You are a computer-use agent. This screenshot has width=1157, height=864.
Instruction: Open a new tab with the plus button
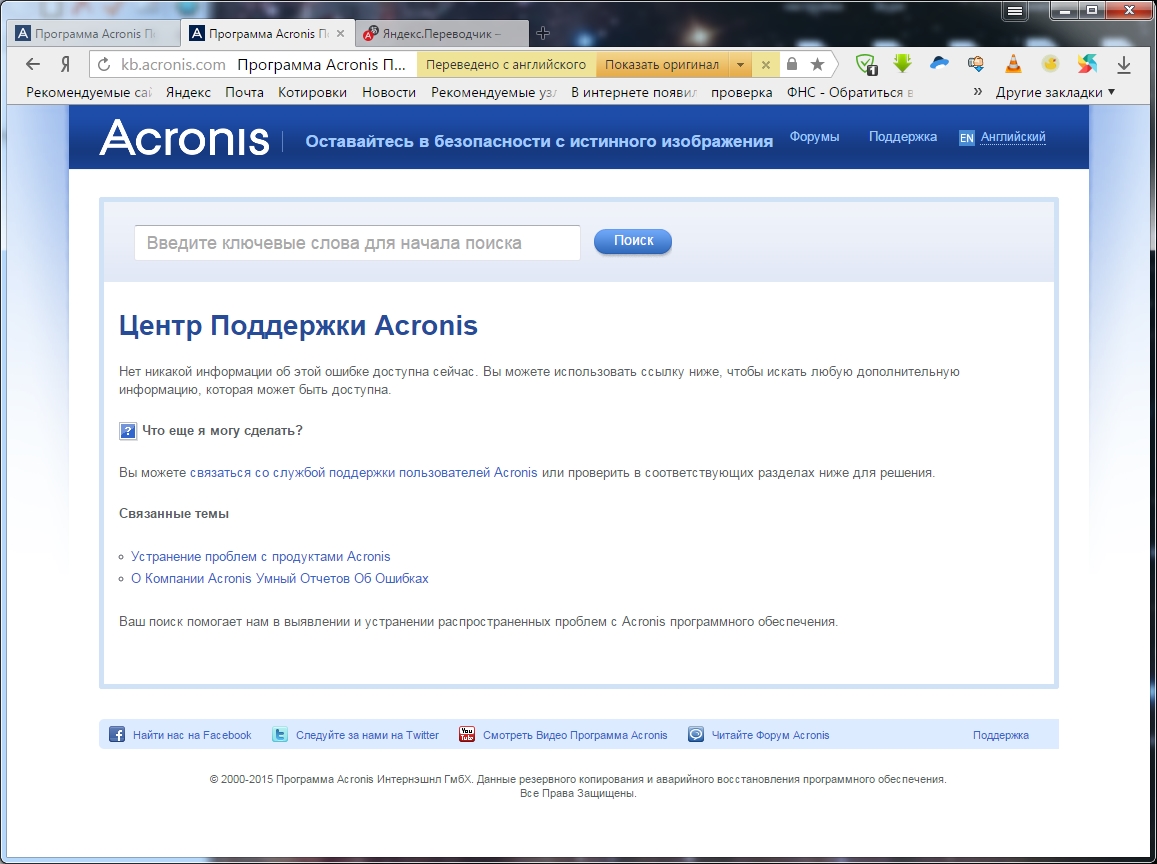(x=543, y=33)
